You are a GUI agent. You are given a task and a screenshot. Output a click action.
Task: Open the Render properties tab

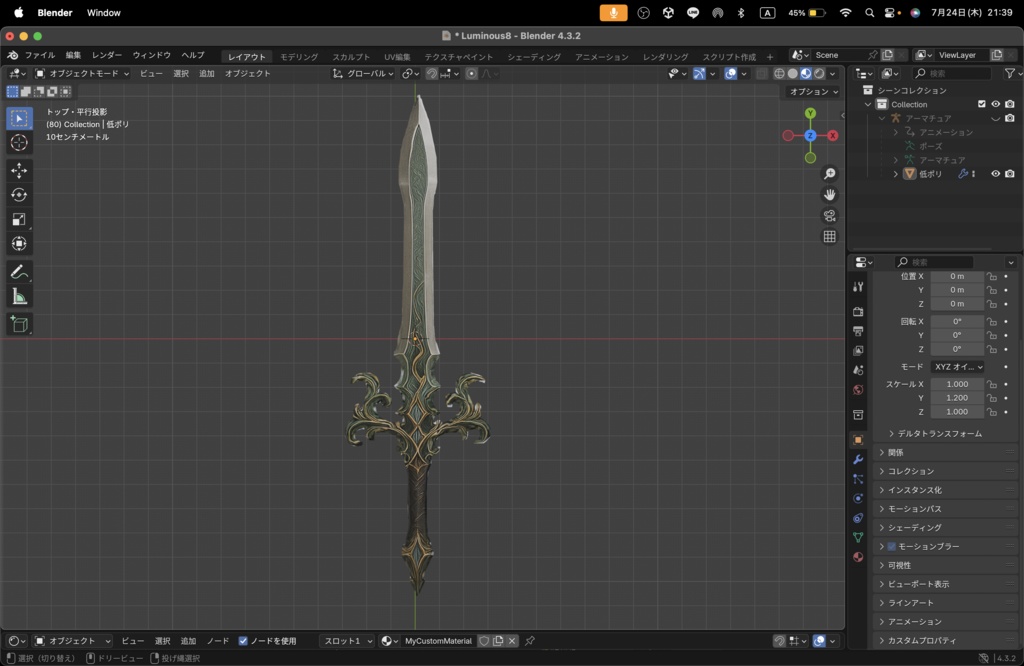857,311
